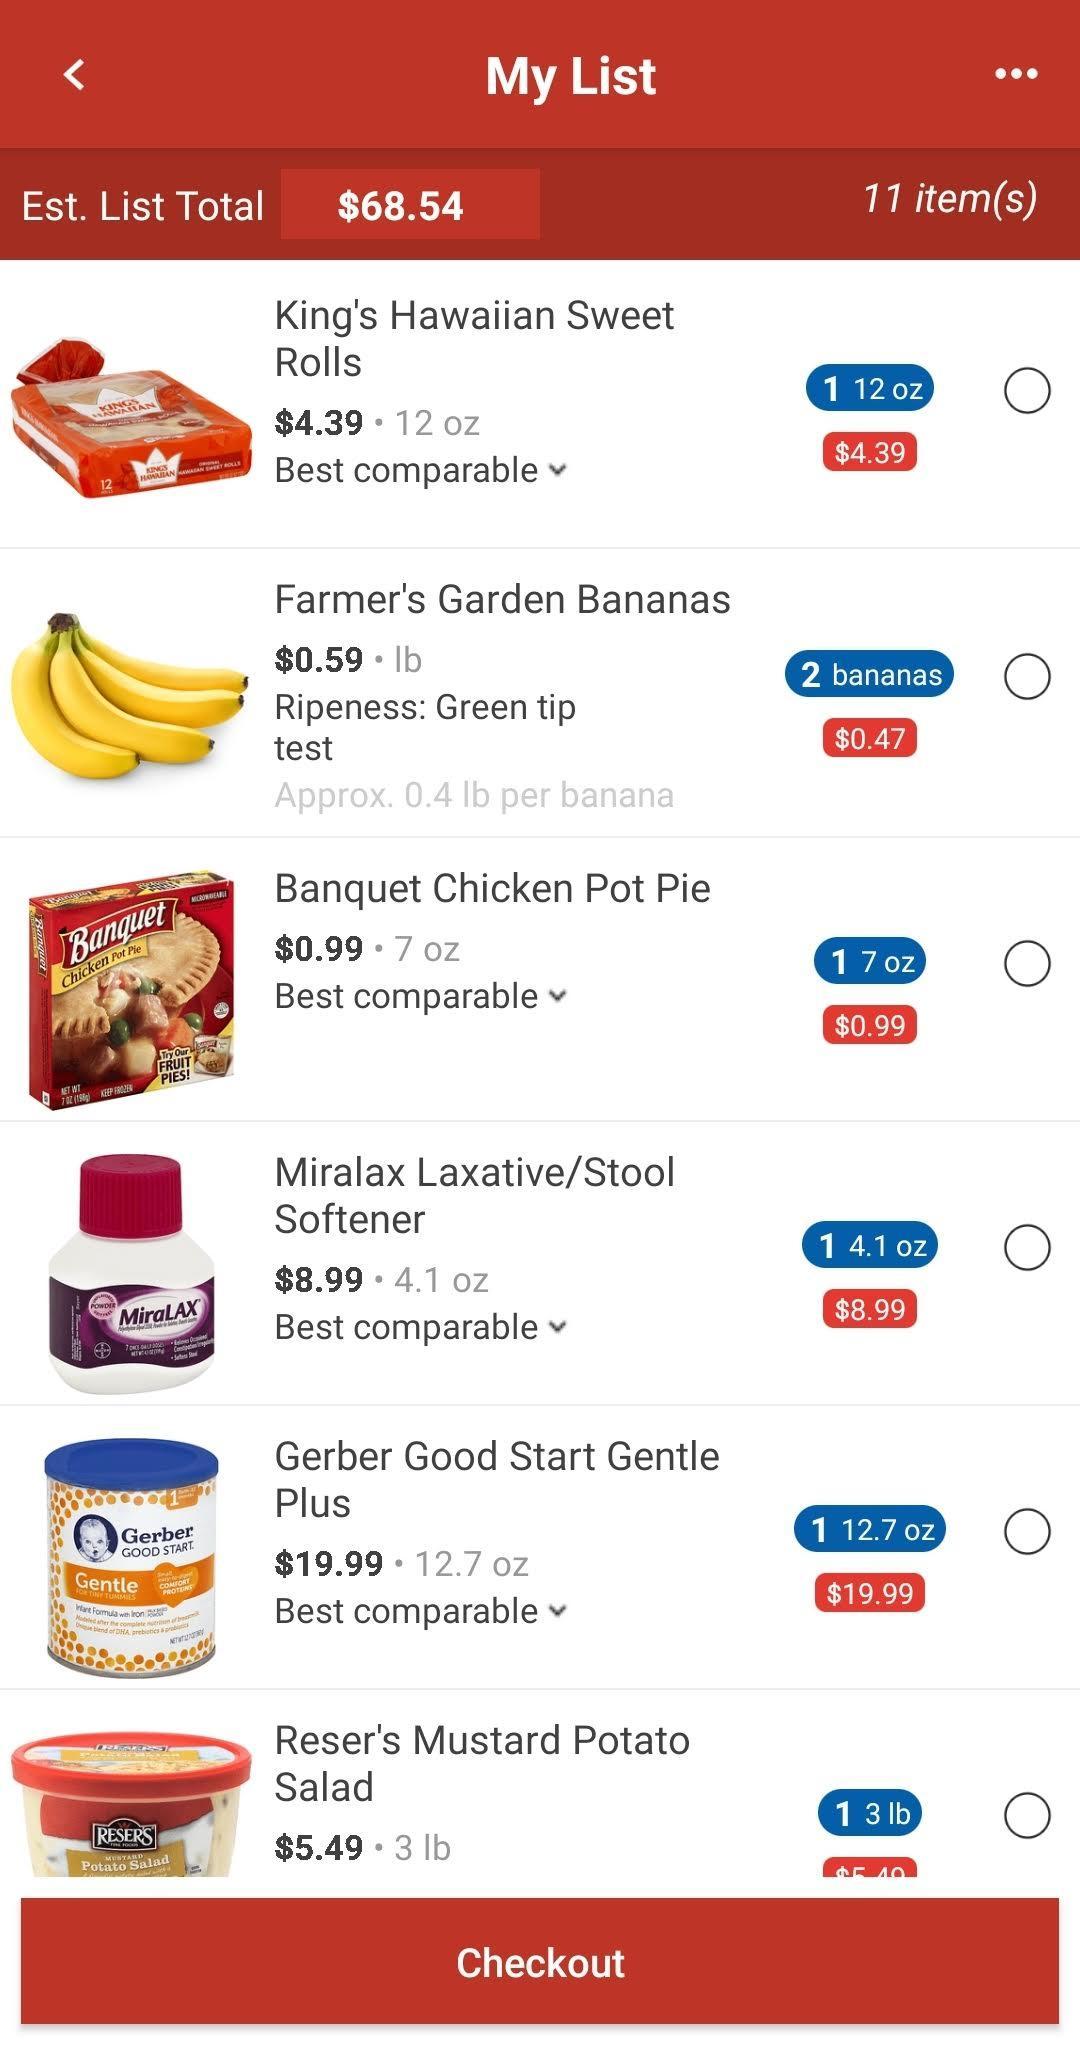Tap the 3 lb quantity badge for potato salad
Screen dimensions: 1080x2045
tap(870, 1813)
